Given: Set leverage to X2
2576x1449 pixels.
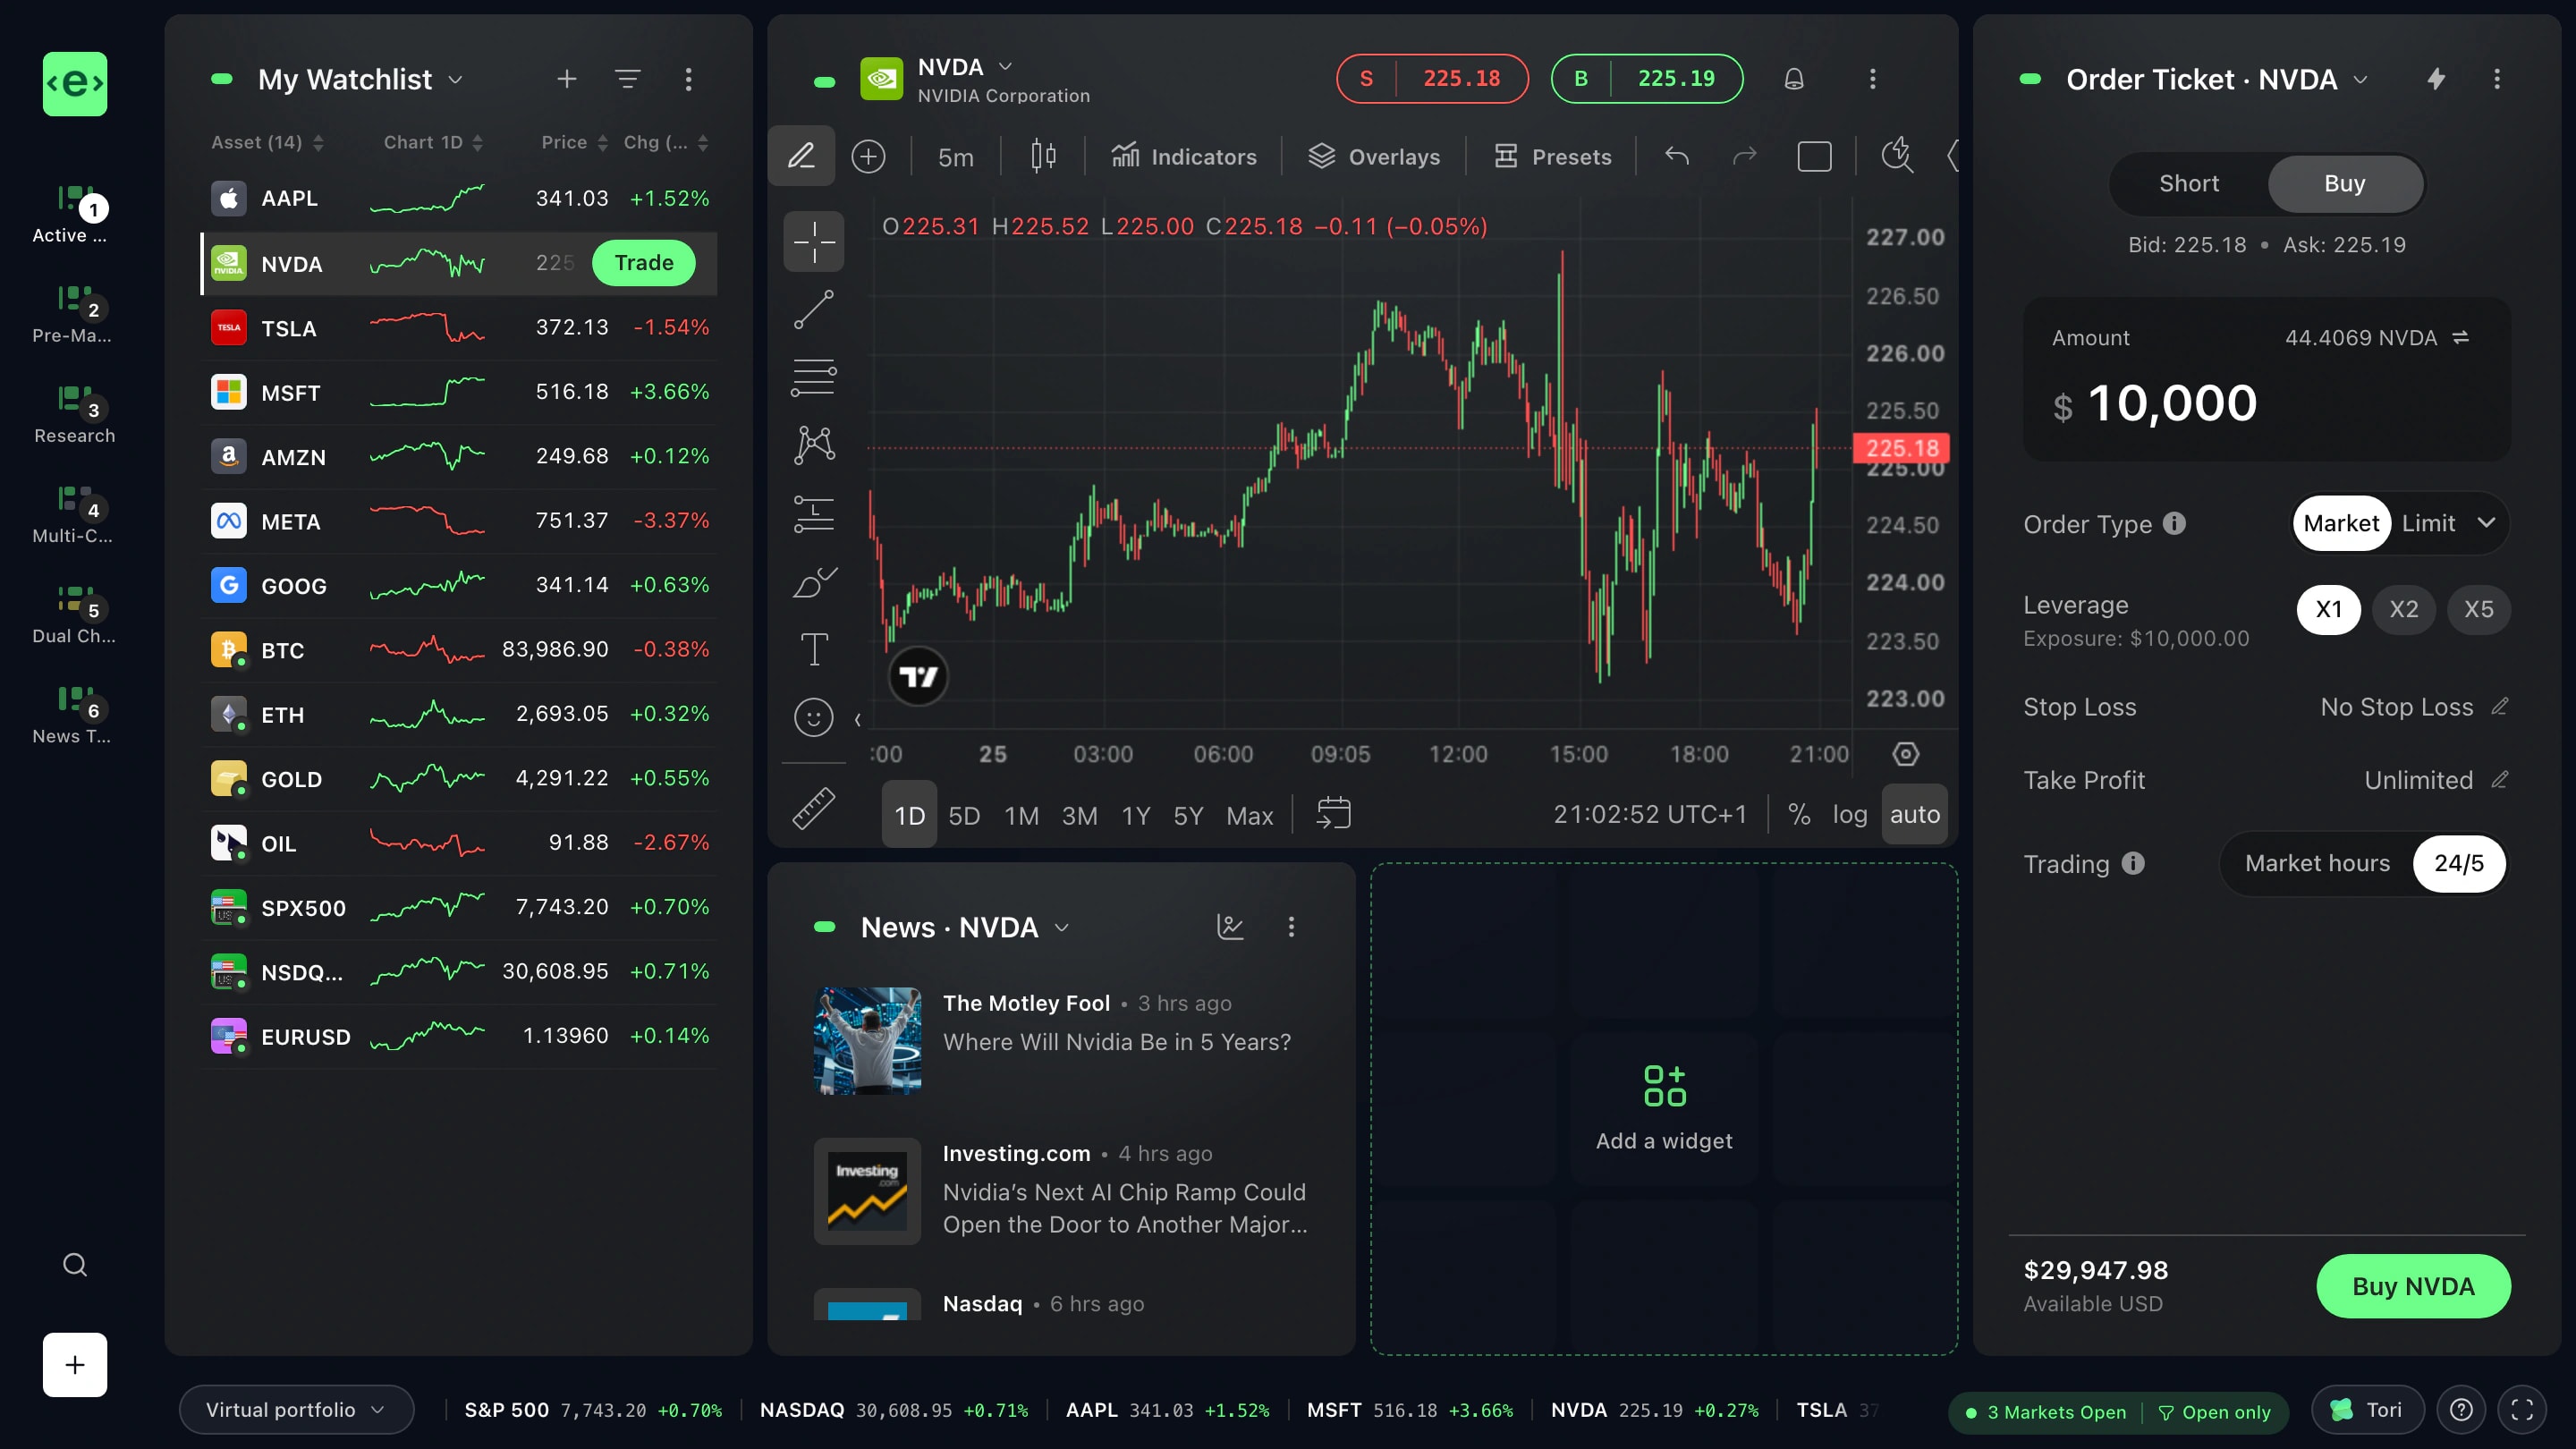Looking at the screenshot, I should click(x=2403, y=609).
